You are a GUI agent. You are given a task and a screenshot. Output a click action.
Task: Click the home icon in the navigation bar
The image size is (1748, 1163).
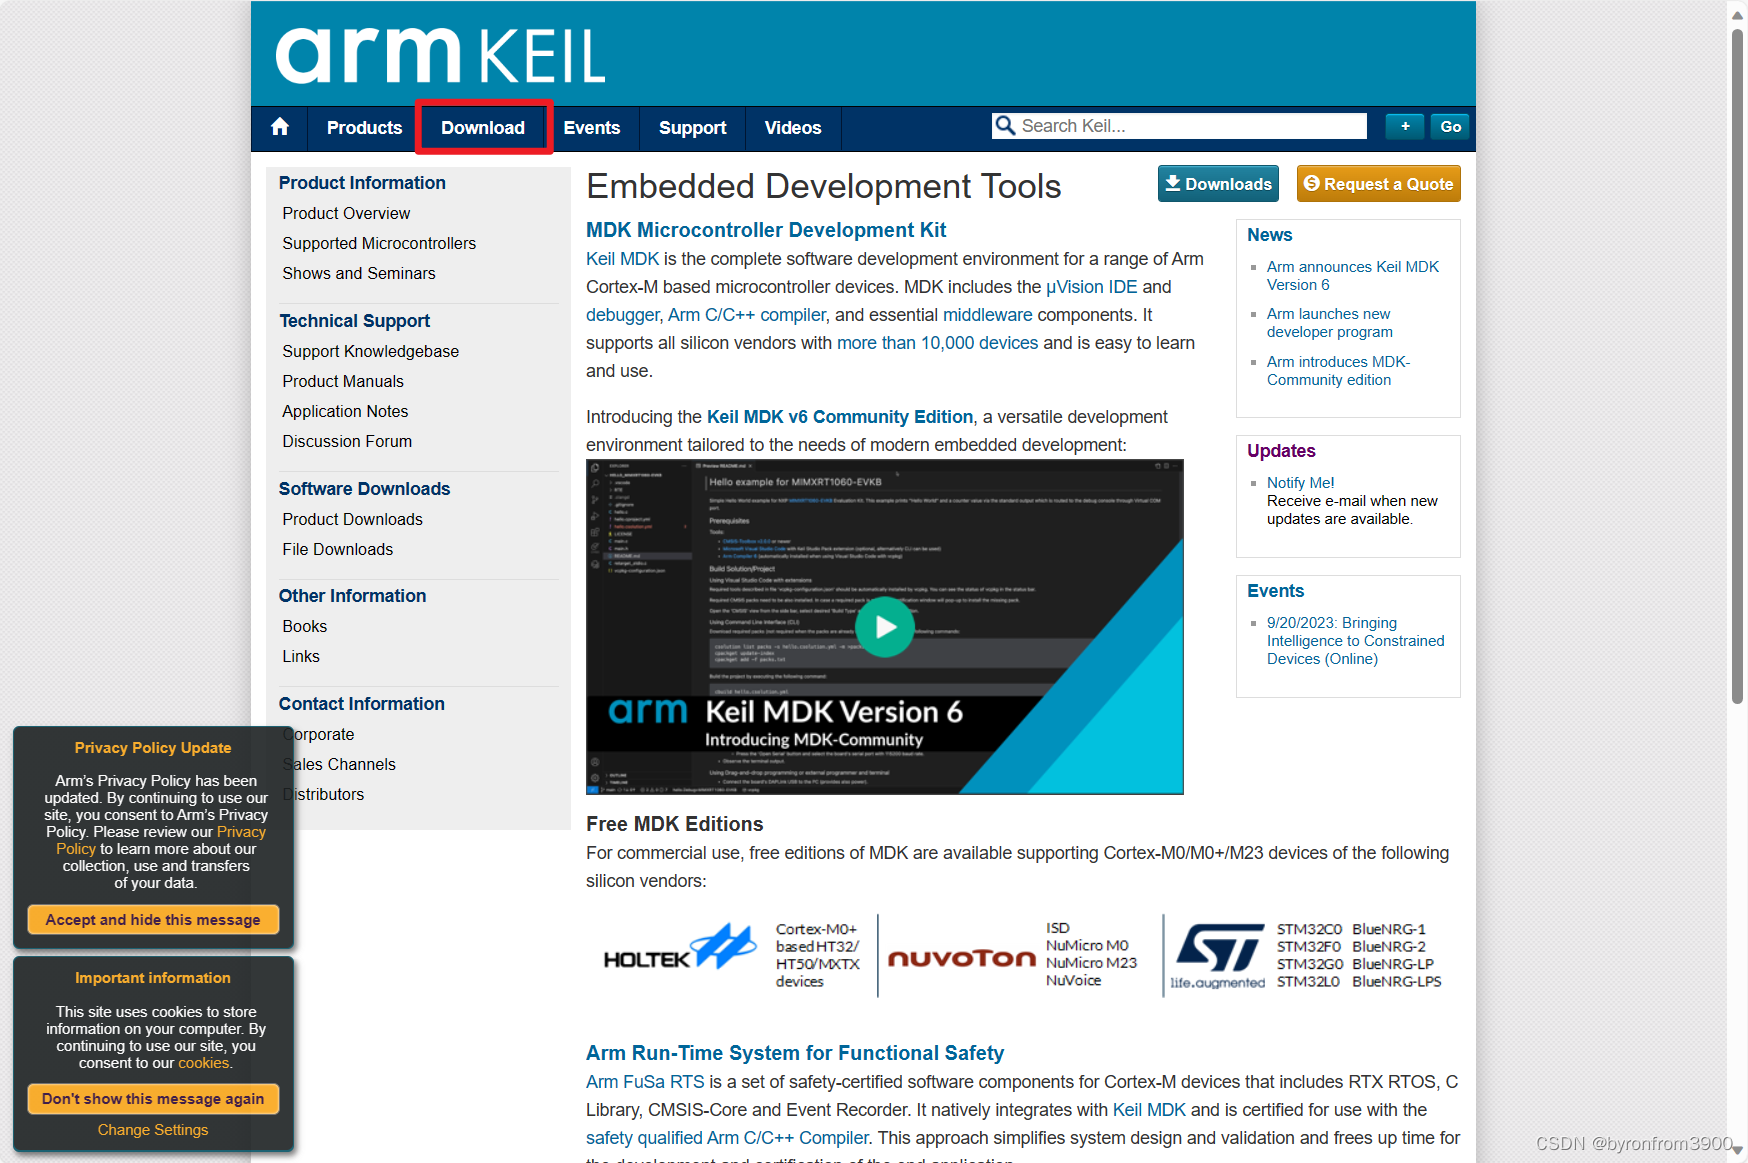coord(280,128)
